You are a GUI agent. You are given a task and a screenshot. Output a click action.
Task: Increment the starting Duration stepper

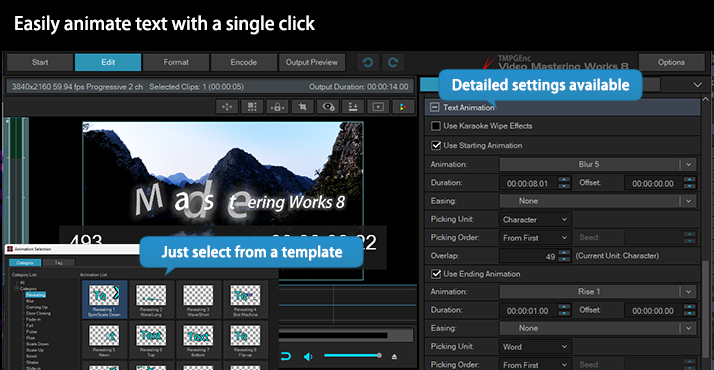point(565,180)
